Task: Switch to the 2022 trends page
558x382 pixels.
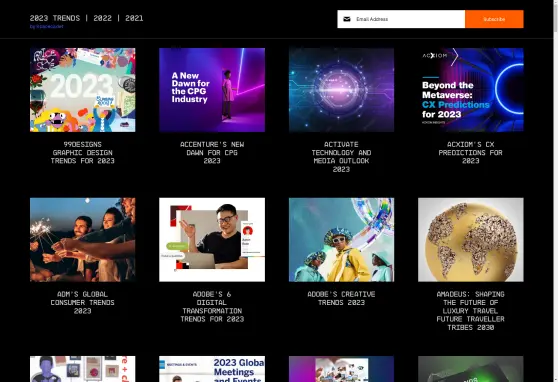Action: pos(102,18)
